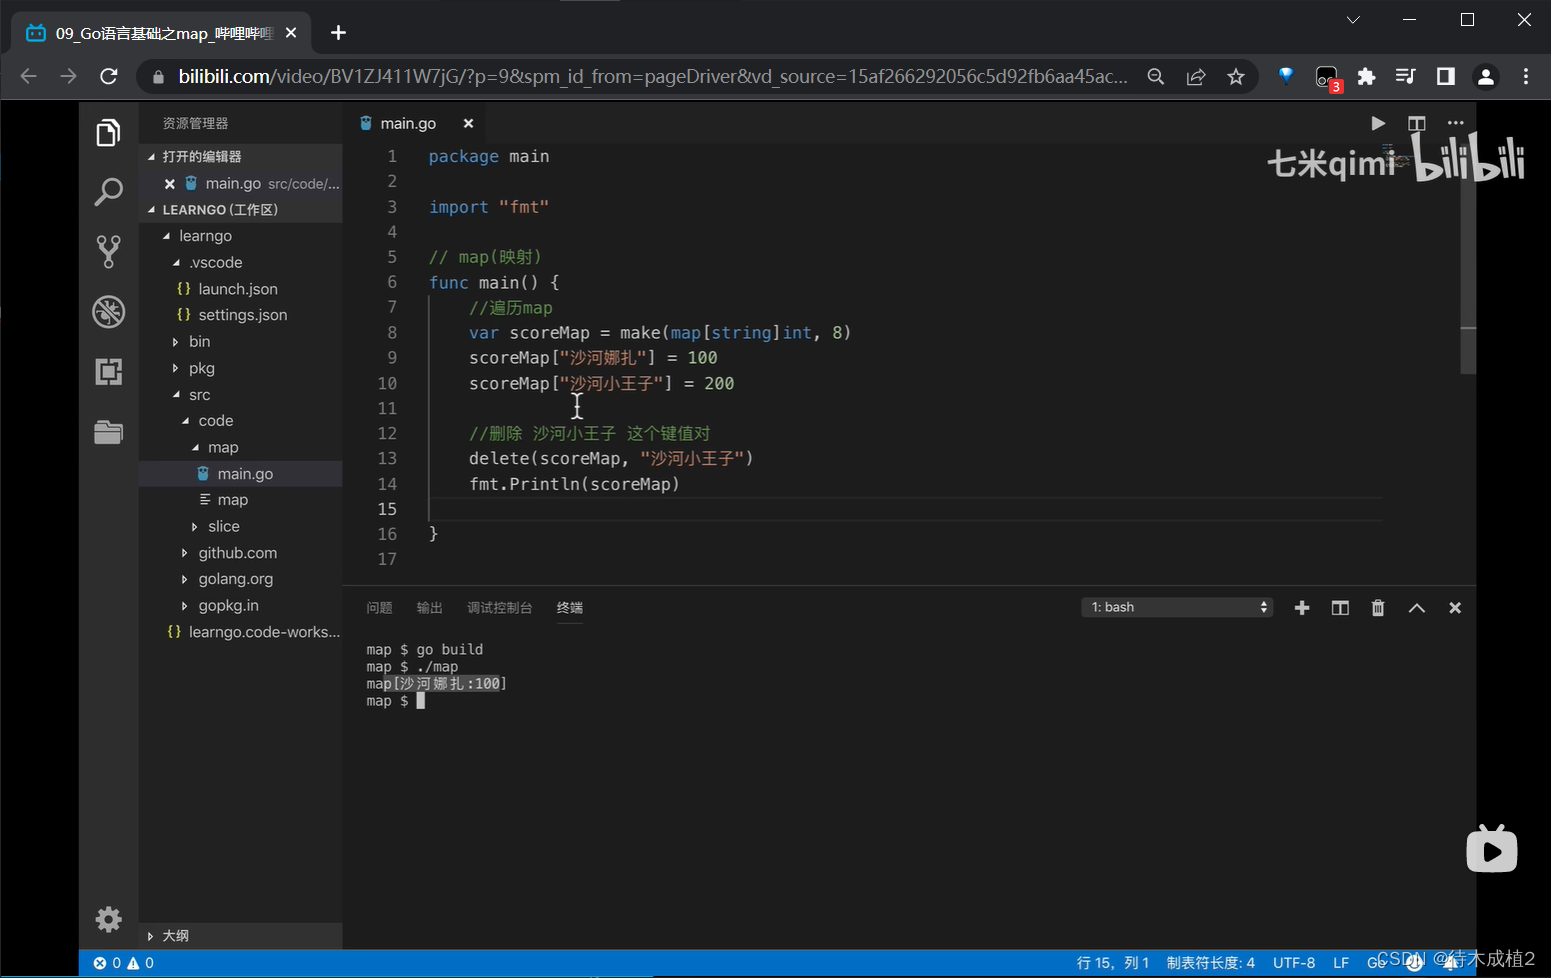The image size is (1551, 978).
Task: Switch to the 问题 panel tab
Action: [379, 608]
